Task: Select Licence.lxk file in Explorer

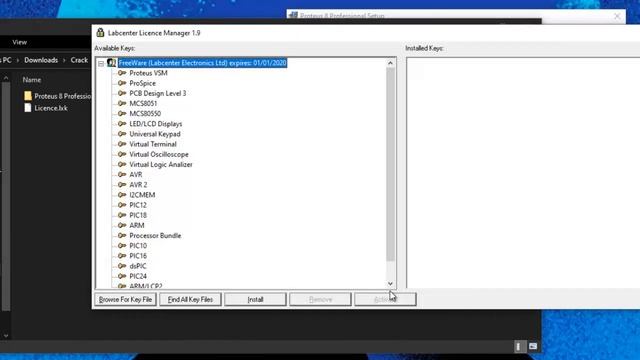Action: 46,108
